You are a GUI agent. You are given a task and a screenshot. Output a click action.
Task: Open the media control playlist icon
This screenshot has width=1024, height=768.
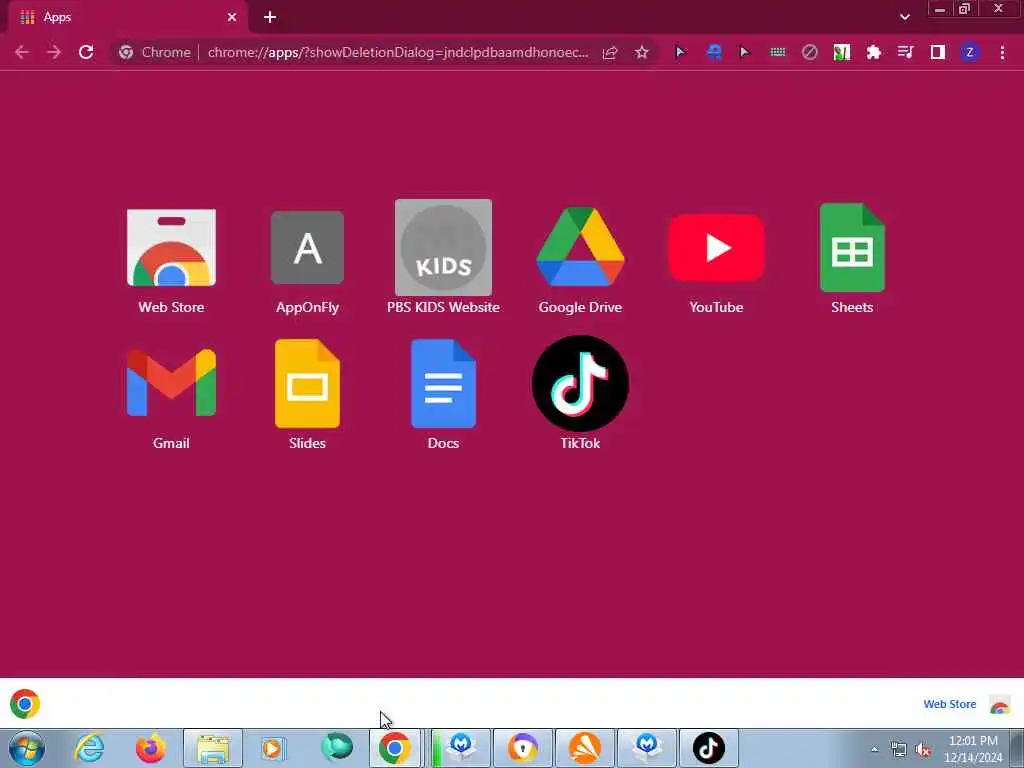(x=905, y=52)
